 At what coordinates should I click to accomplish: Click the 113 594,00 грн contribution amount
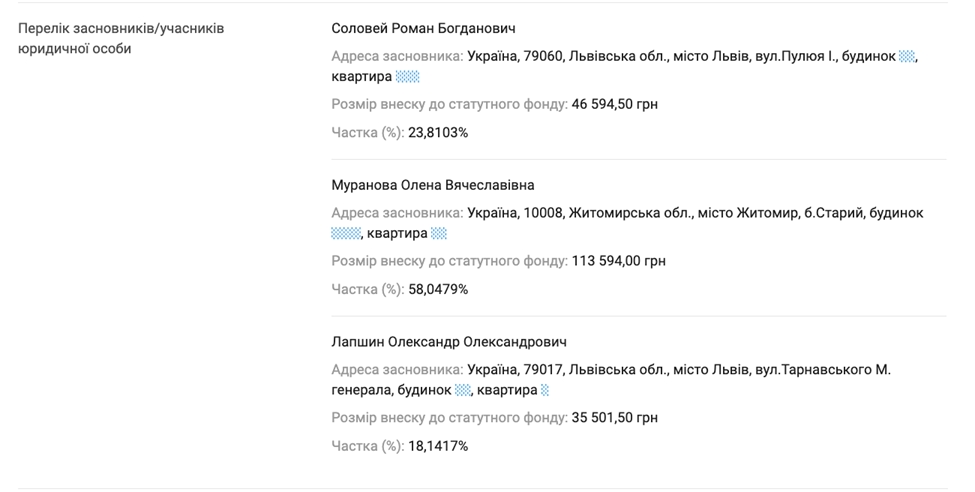click(x=618, y=261)
